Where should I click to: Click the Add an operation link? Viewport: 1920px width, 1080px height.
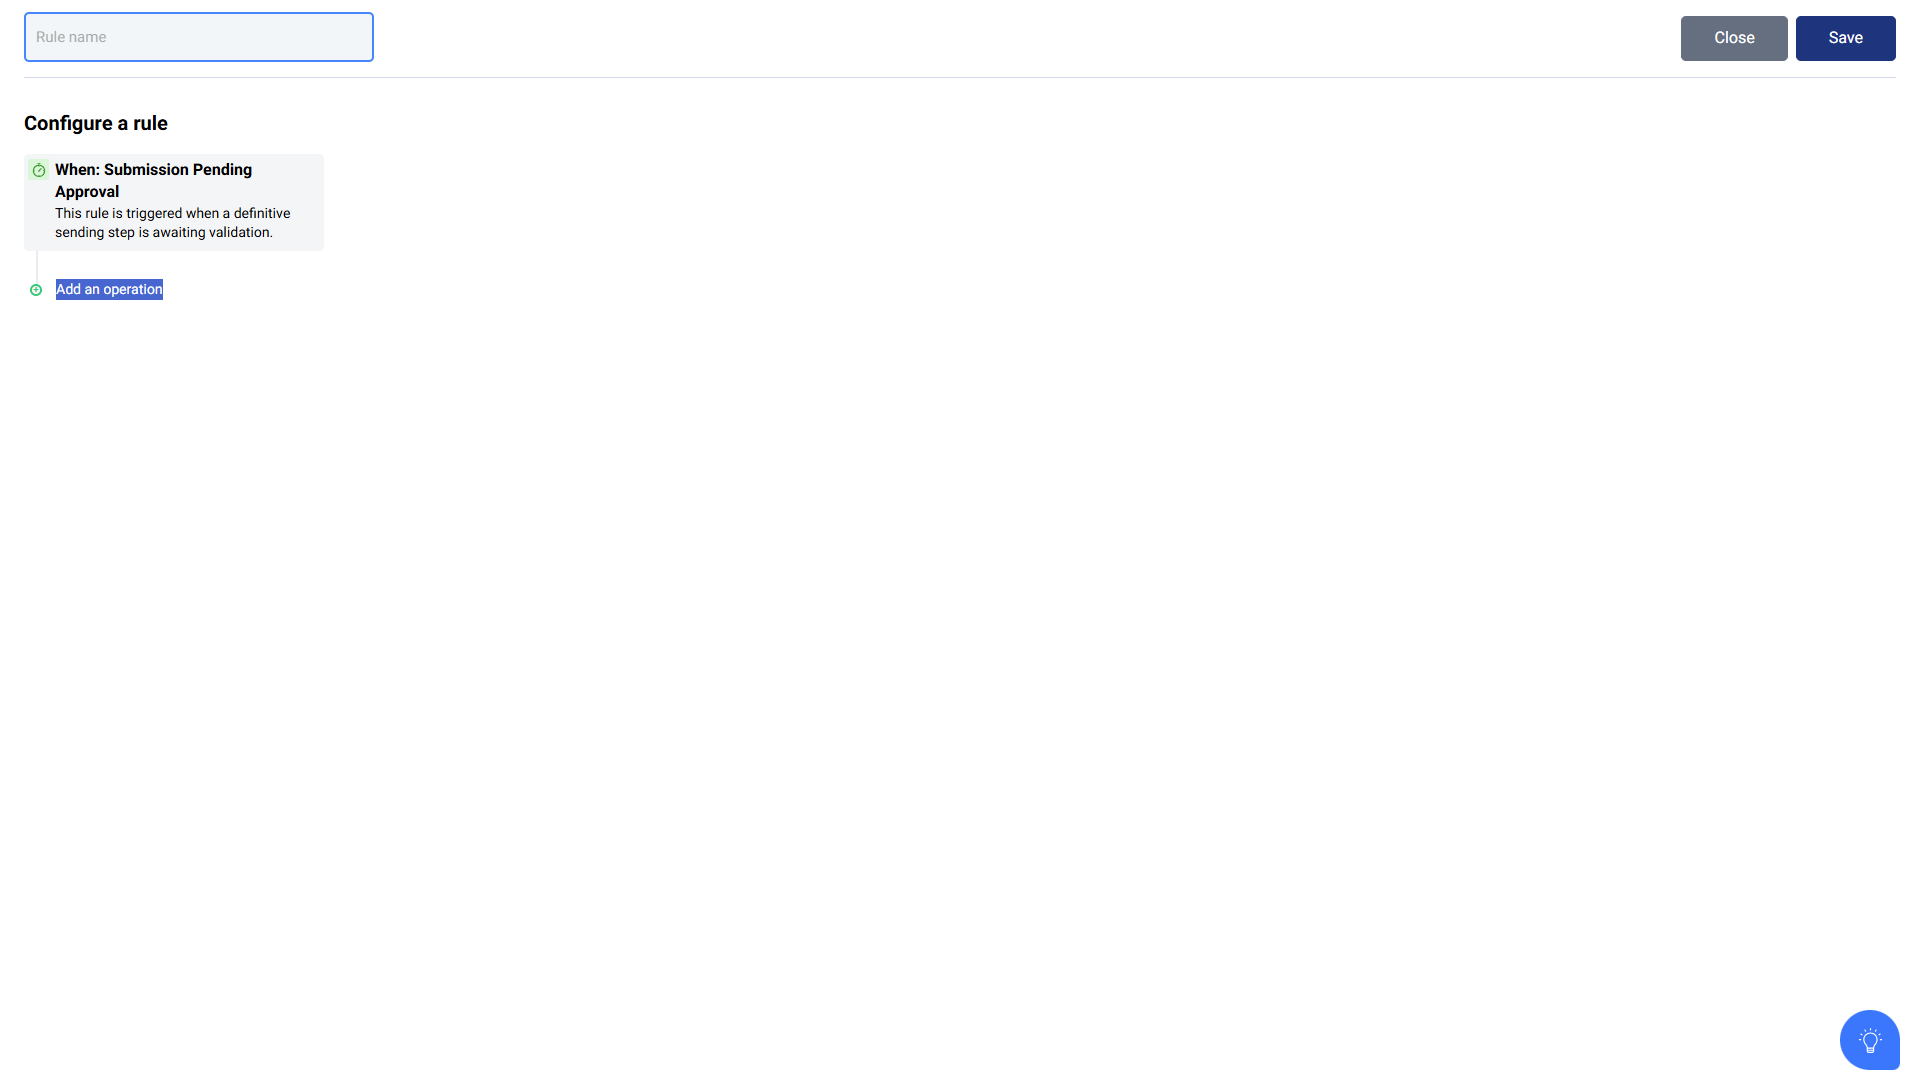[x=109, y=289]
